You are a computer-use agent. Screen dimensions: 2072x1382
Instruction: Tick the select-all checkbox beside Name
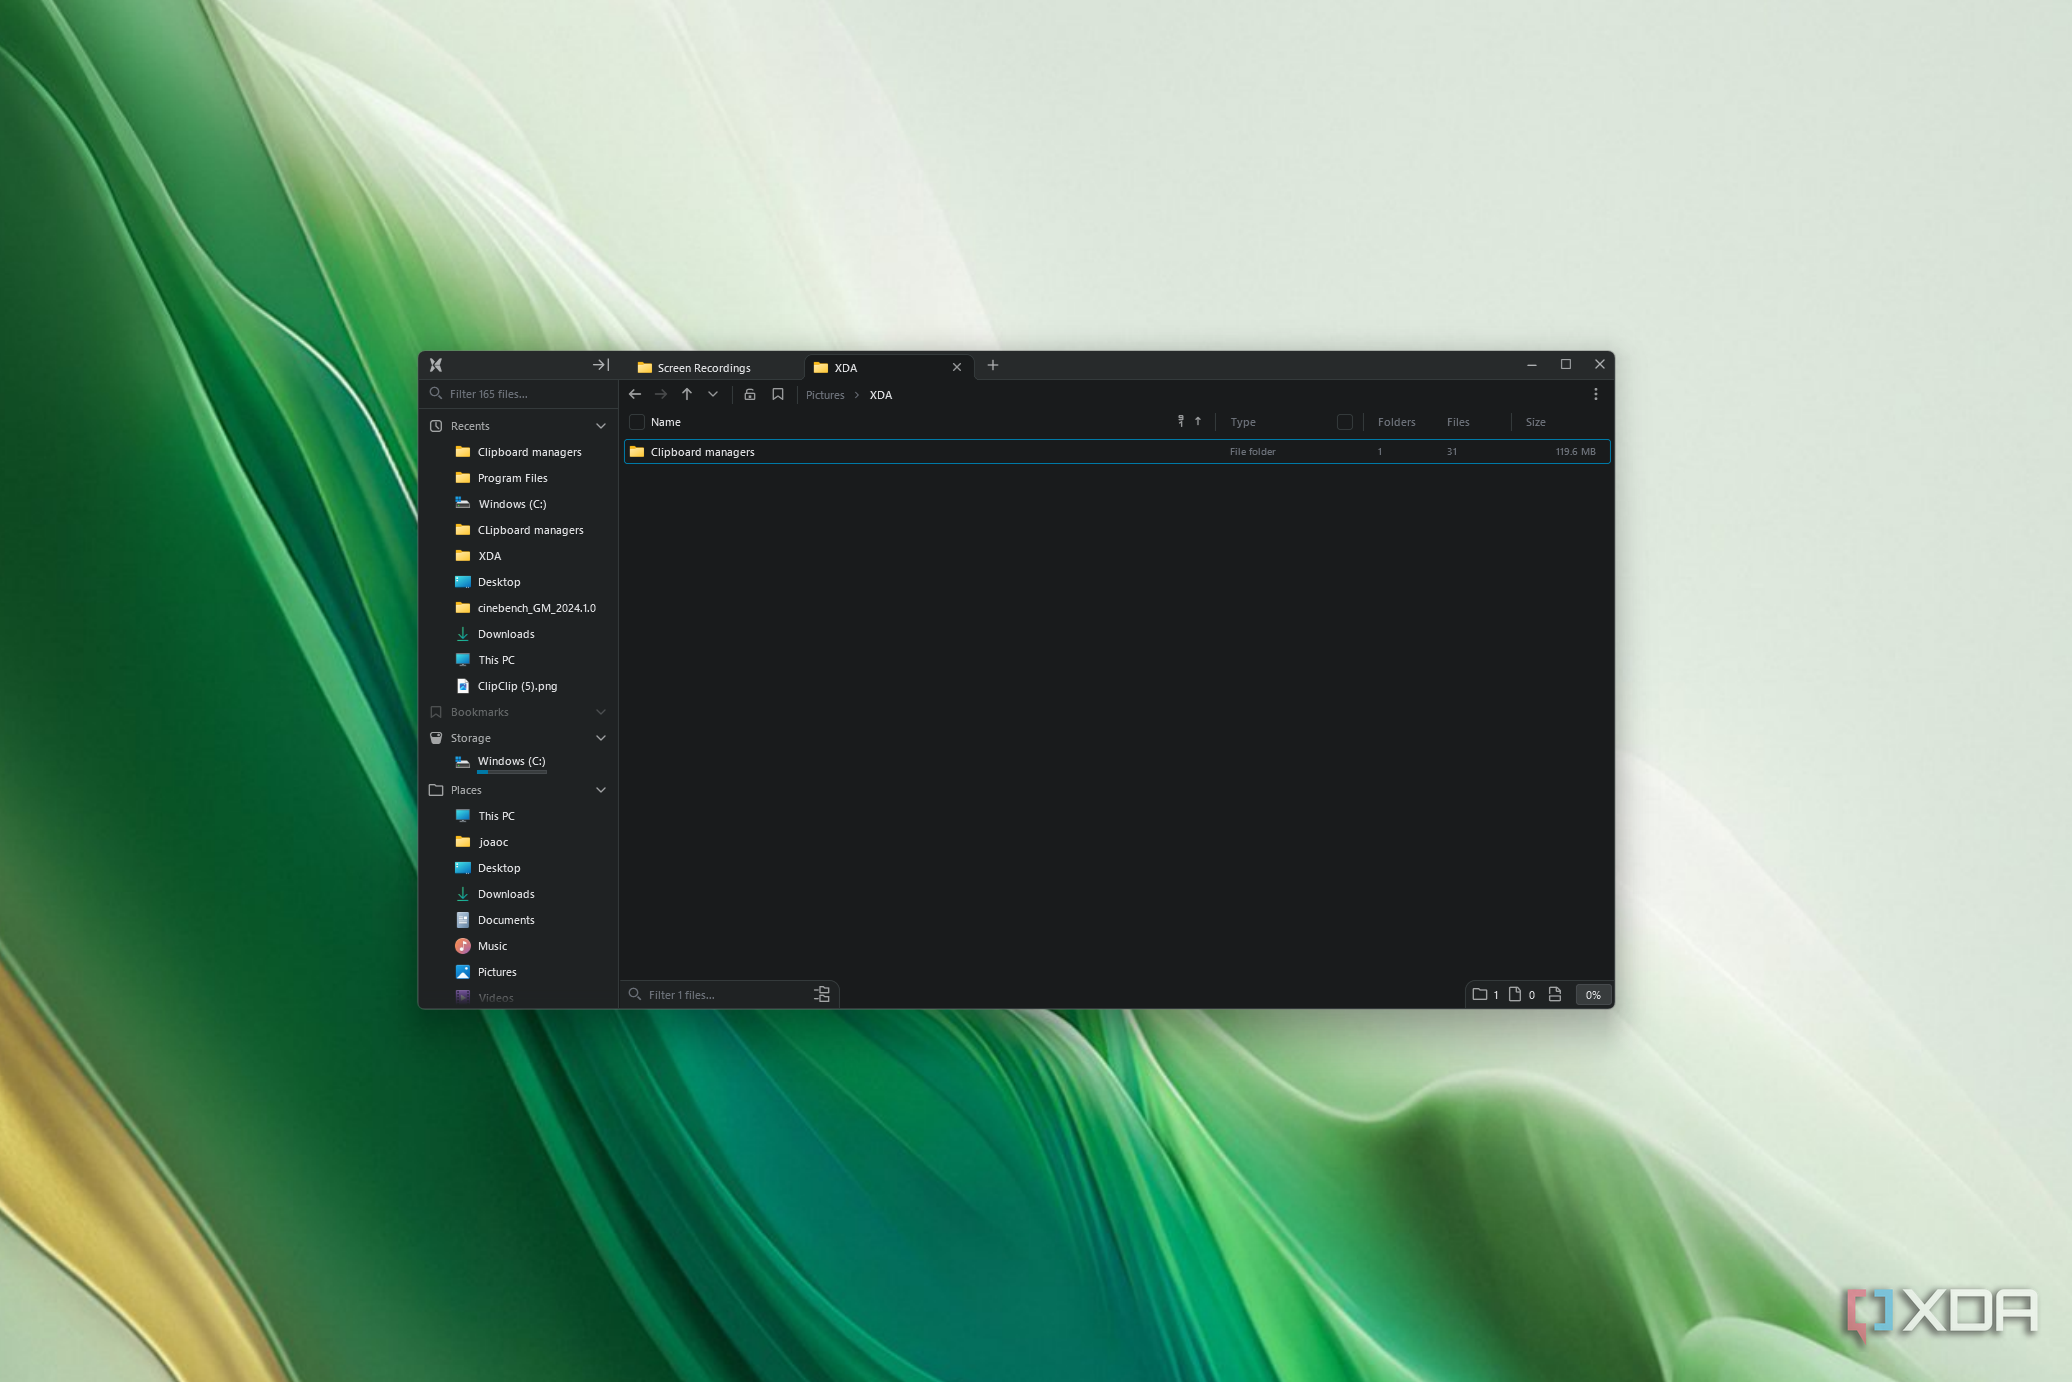coord(637,422)
